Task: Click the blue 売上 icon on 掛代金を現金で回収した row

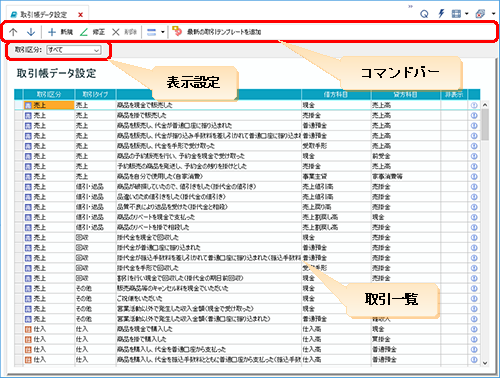Action: coord(28,238)
